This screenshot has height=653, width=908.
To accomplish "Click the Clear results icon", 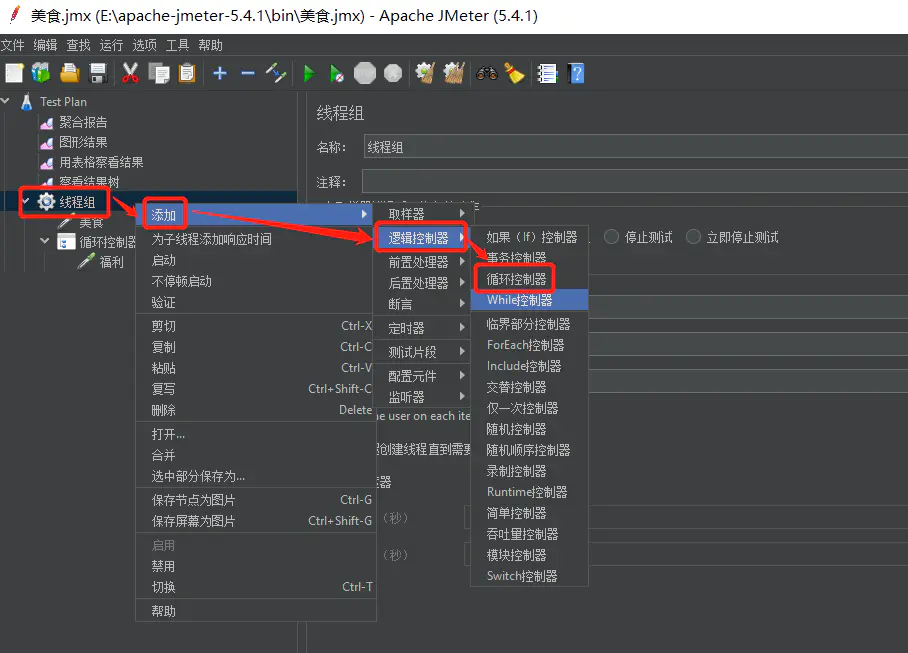I will click(425, 74).
